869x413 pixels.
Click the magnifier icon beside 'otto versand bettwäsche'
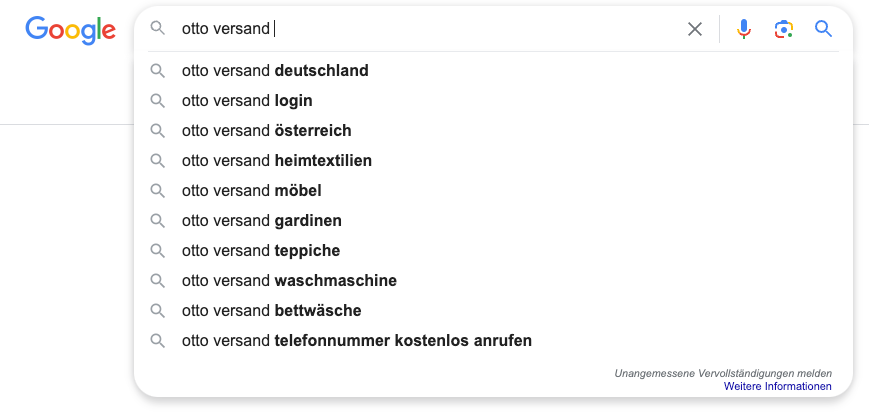(157, 311)
